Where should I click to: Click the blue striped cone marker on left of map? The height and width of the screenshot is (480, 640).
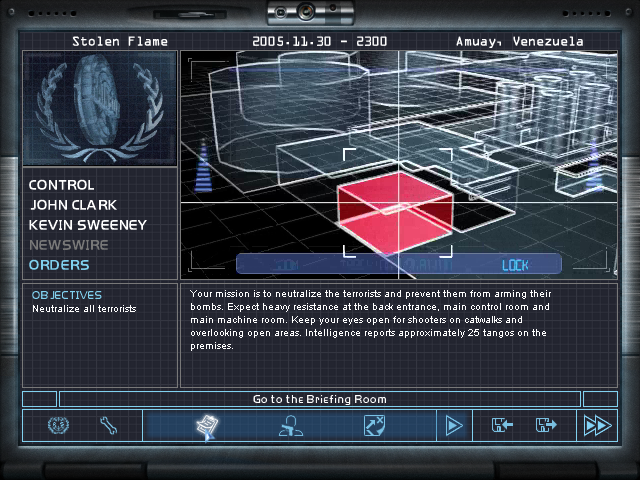point(203,167)
